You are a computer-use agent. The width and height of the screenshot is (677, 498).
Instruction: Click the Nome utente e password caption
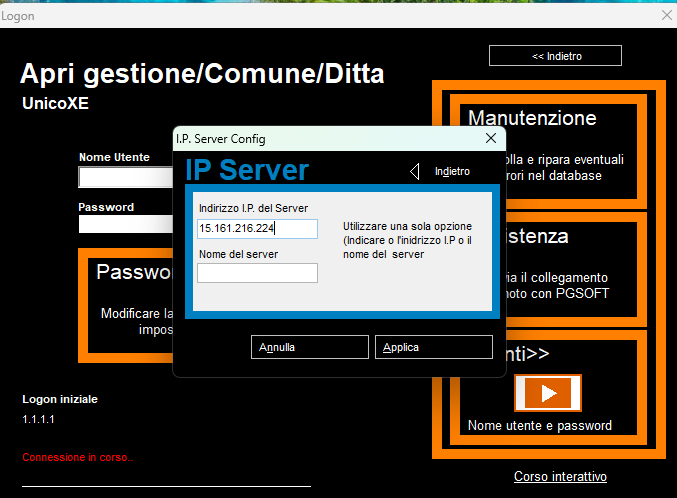tap(540, 426)
